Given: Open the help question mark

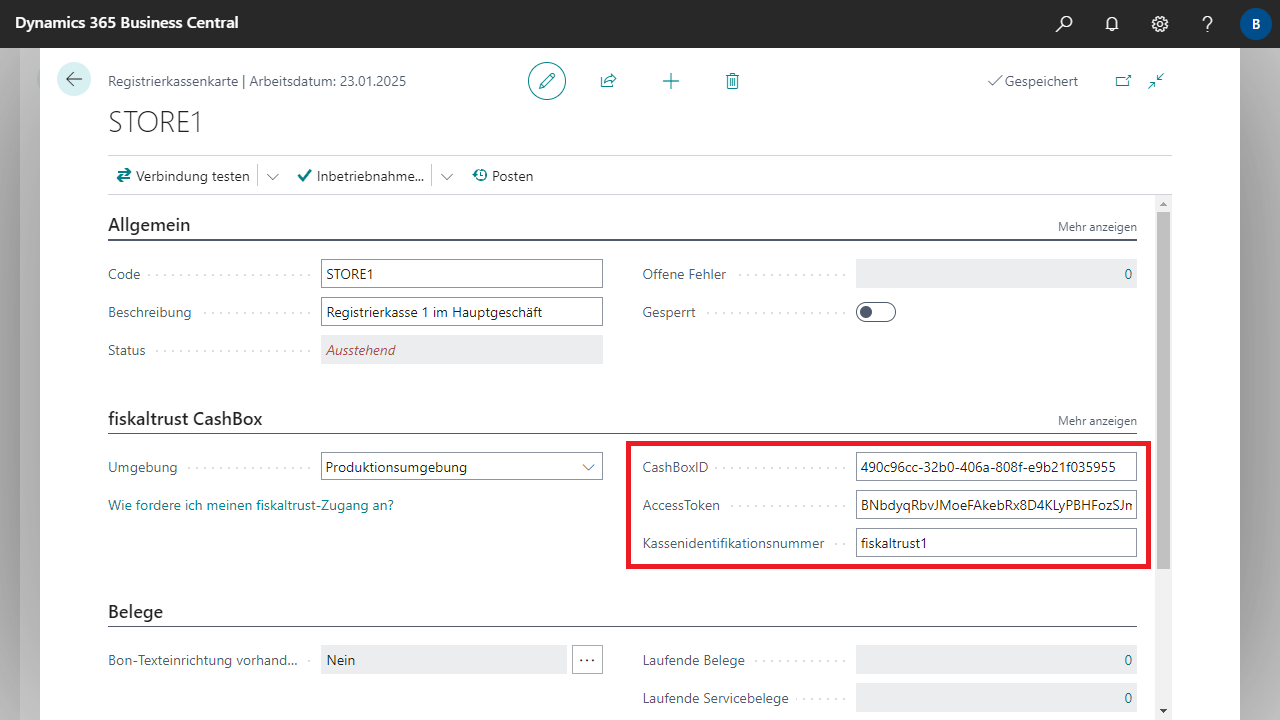Looking at the screenshot, I should coord(1208,24).
